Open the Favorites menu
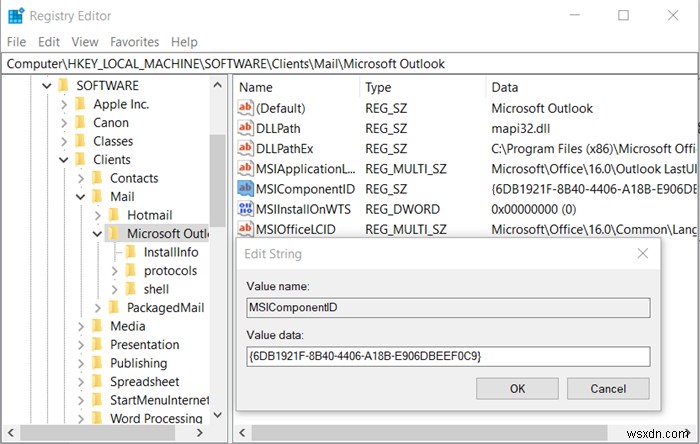This screenshot has width=700, height=444. click(135, 42)
